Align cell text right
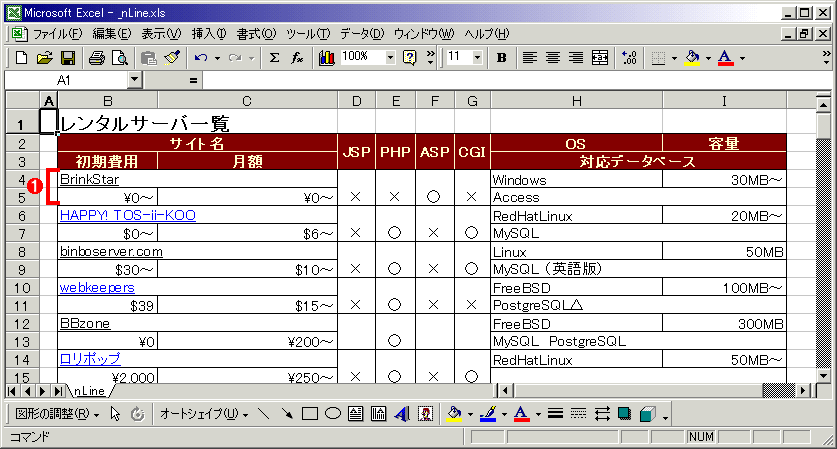This screenshot has width=837, height=449. [576, 58]
